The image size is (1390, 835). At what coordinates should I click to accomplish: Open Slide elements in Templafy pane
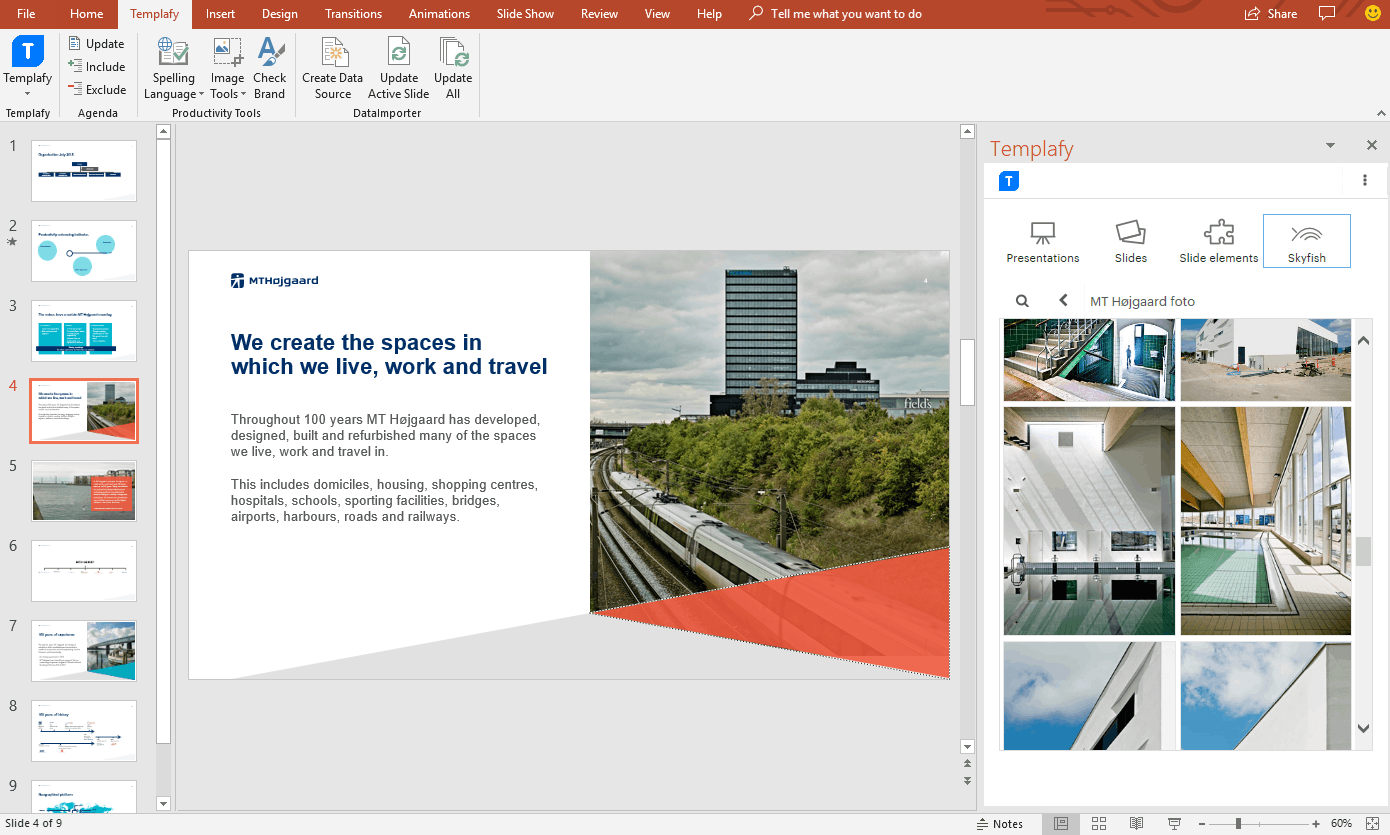1219,241
